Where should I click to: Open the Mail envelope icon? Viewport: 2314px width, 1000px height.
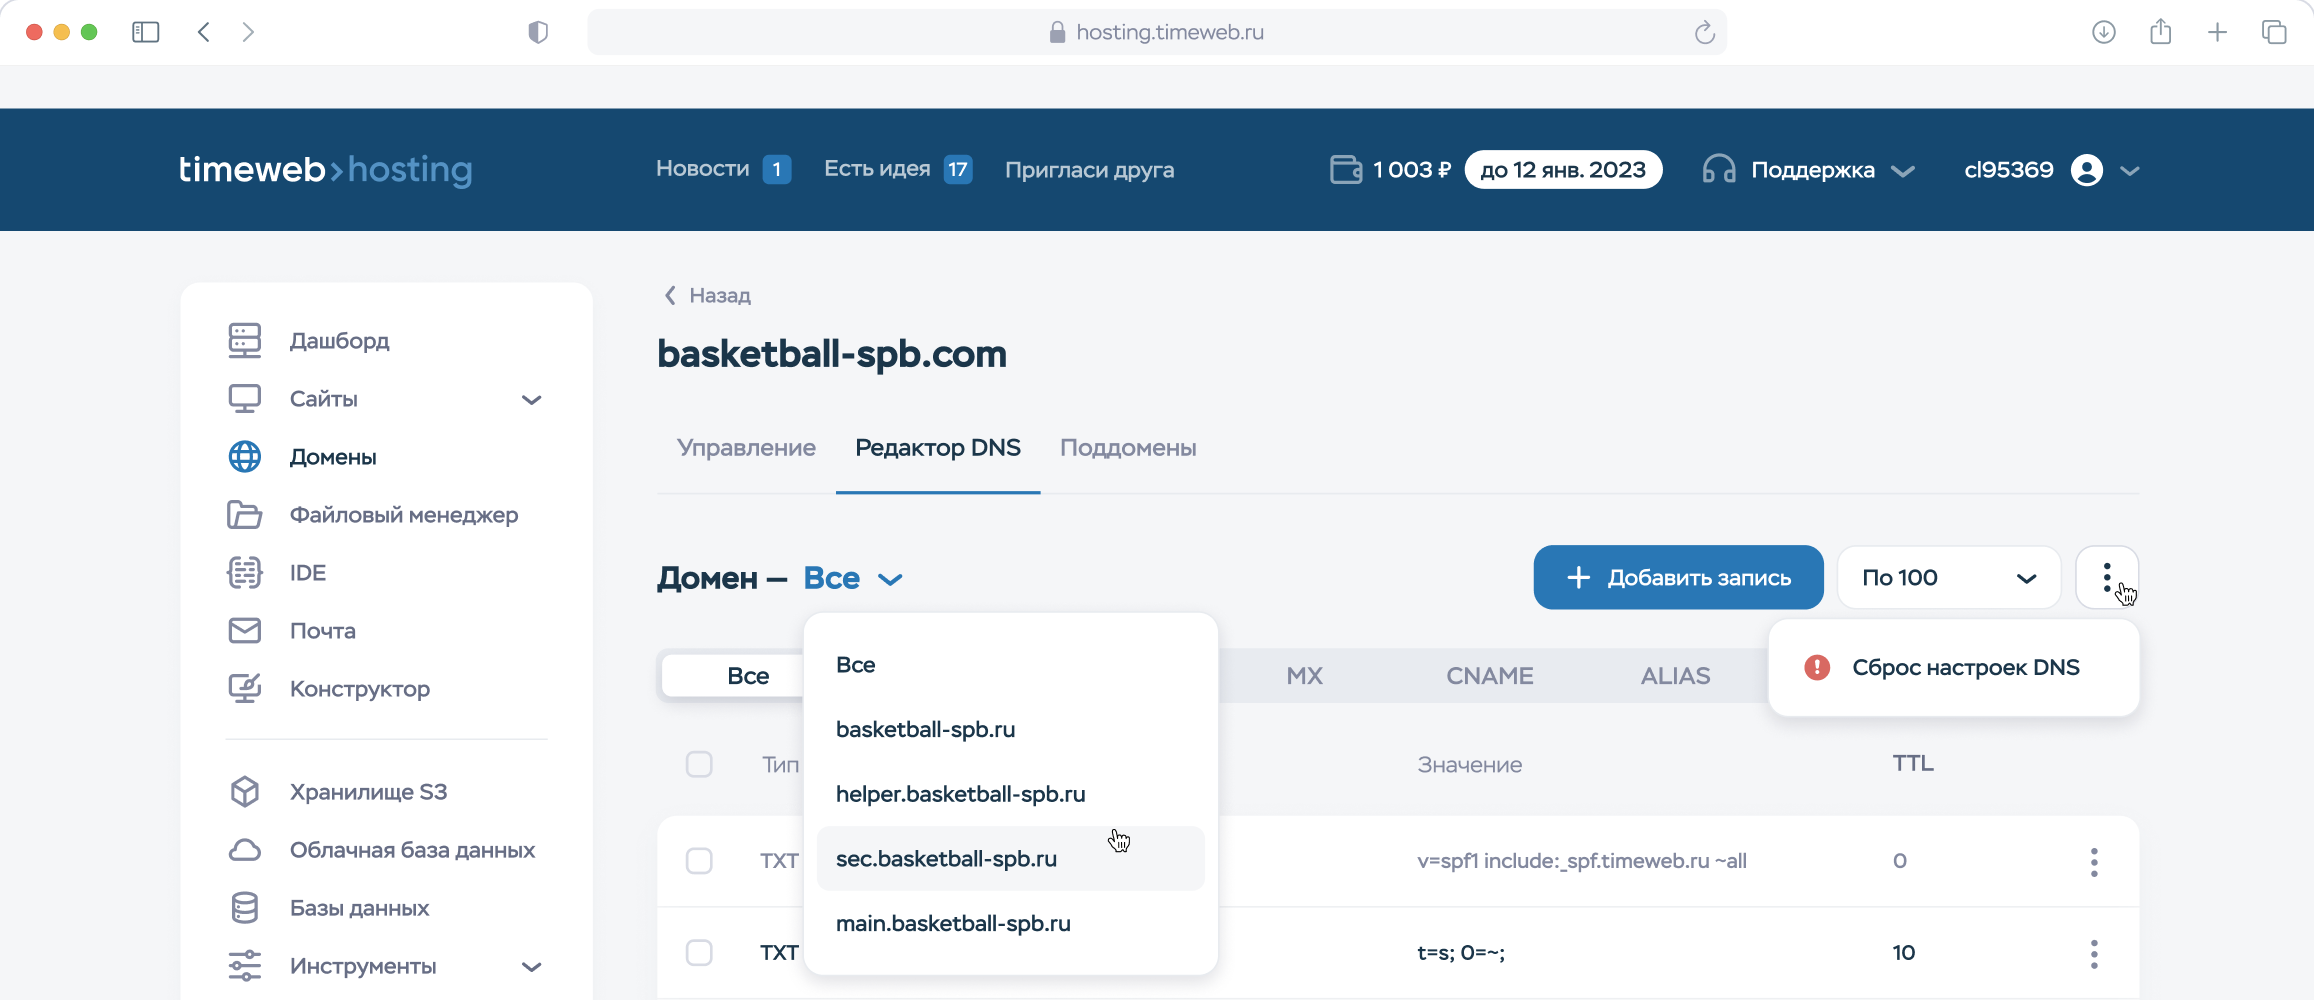(x=245, y=631)
